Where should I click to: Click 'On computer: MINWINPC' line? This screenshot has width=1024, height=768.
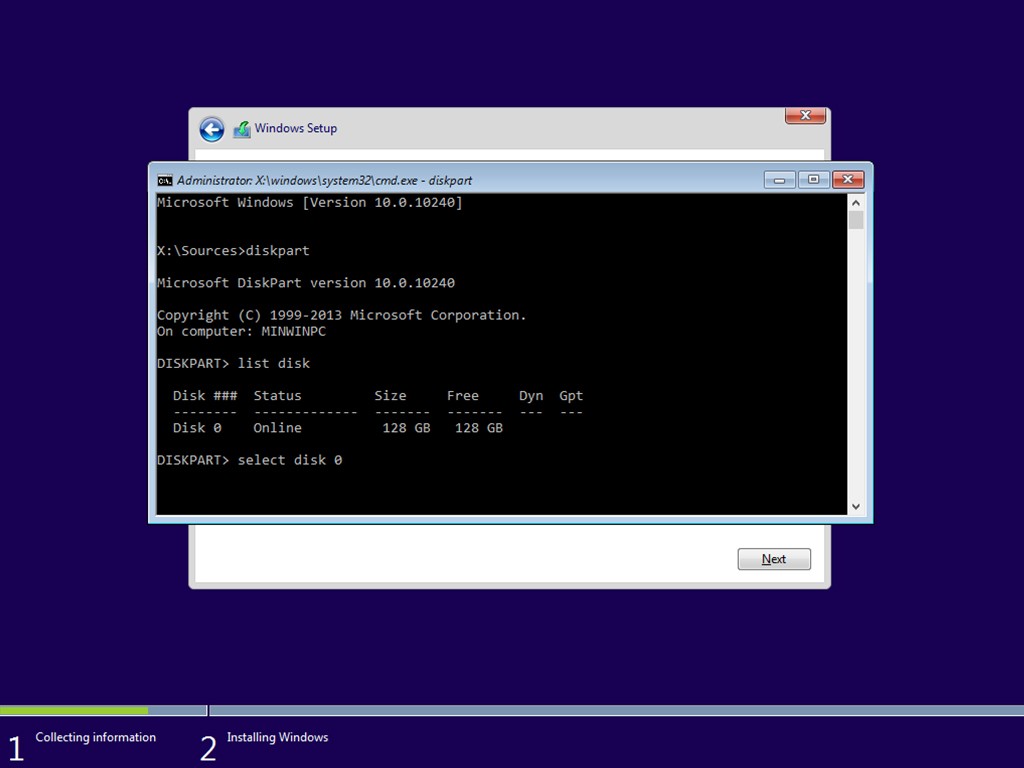pyautogui.click(x=241, y=331)
